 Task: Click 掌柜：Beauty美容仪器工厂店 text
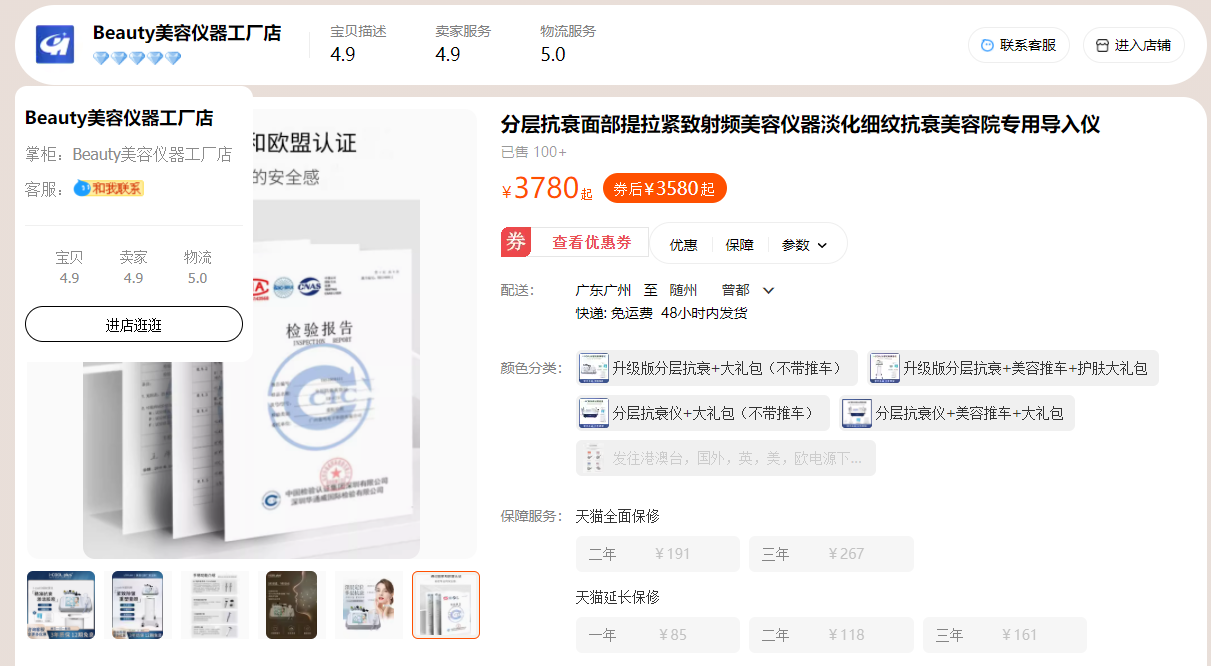click(x=129, y=154)
